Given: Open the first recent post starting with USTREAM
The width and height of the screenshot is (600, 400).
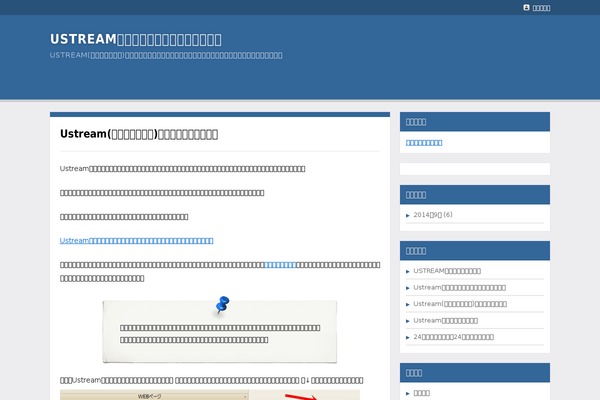Looking at the screenshot, I should pyautogui.click(x=447, y=271).
